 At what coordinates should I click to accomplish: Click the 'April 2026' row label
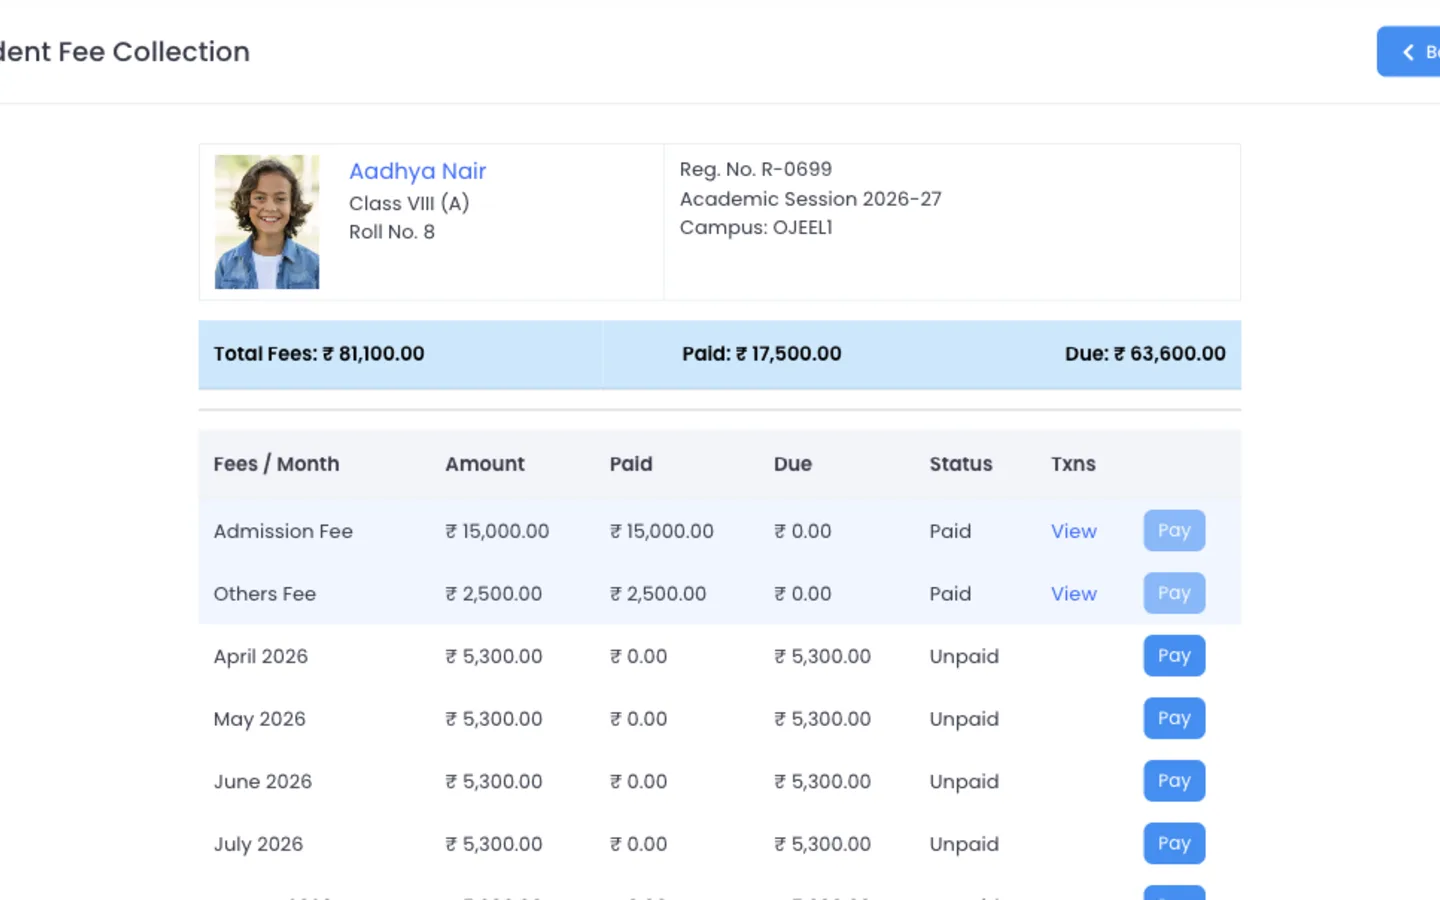[260, 657]
